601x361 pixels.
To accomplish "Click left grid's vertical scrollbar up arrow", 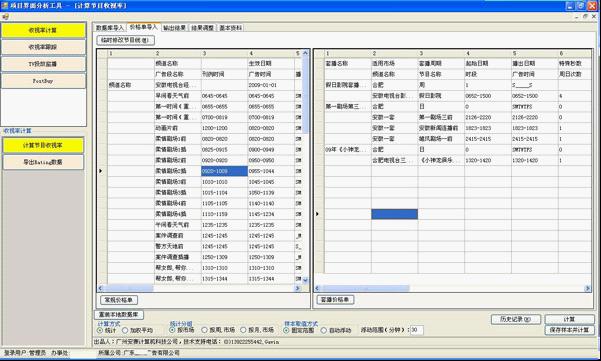I will [x=305, y=53].
